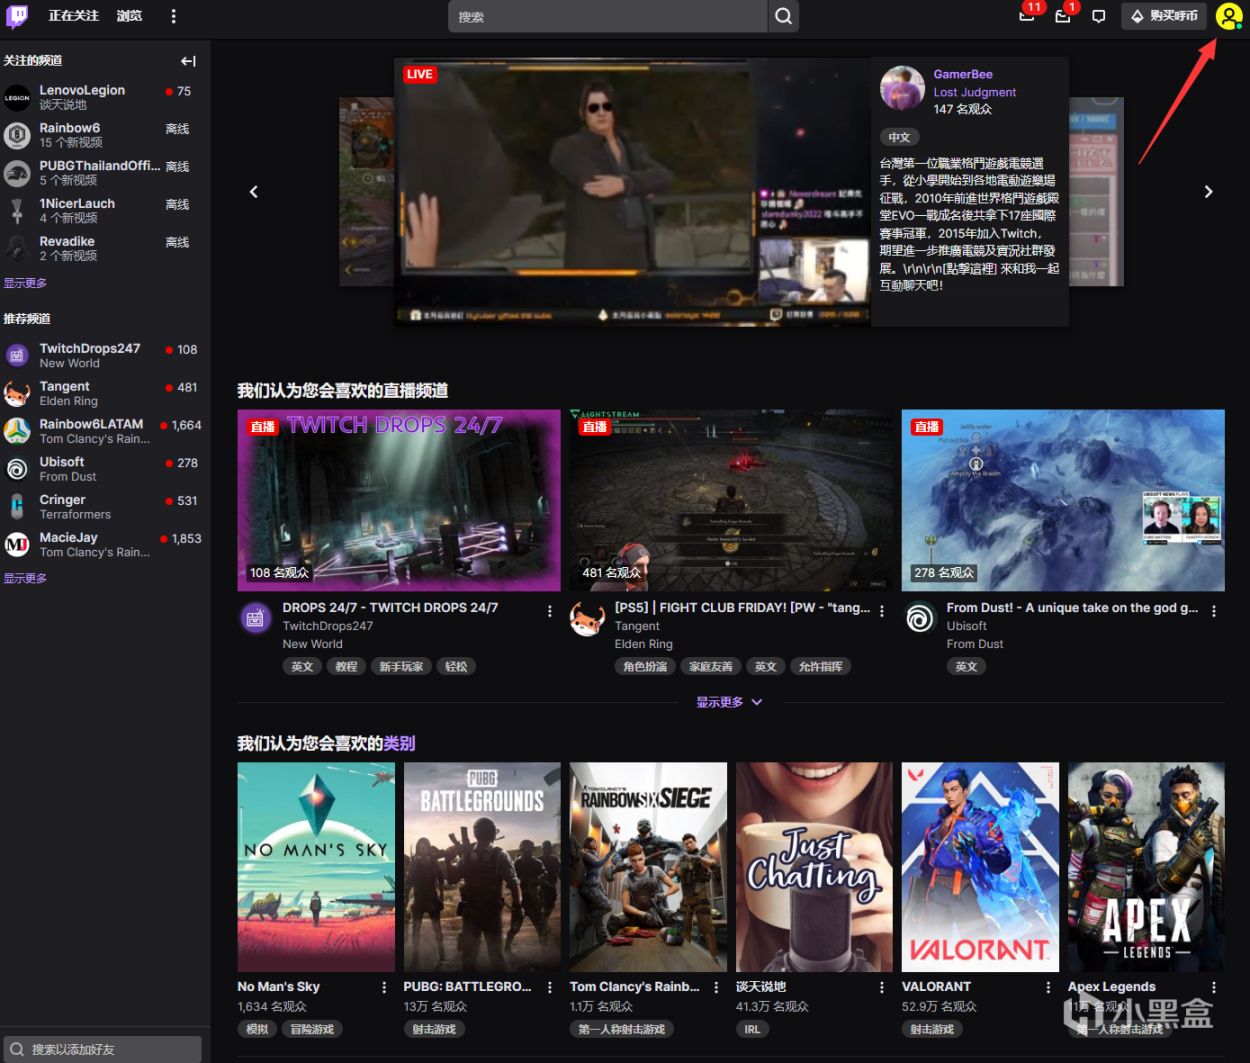
Task: Click the 中文 language tag on featured stream
Action: click(900, 137)
